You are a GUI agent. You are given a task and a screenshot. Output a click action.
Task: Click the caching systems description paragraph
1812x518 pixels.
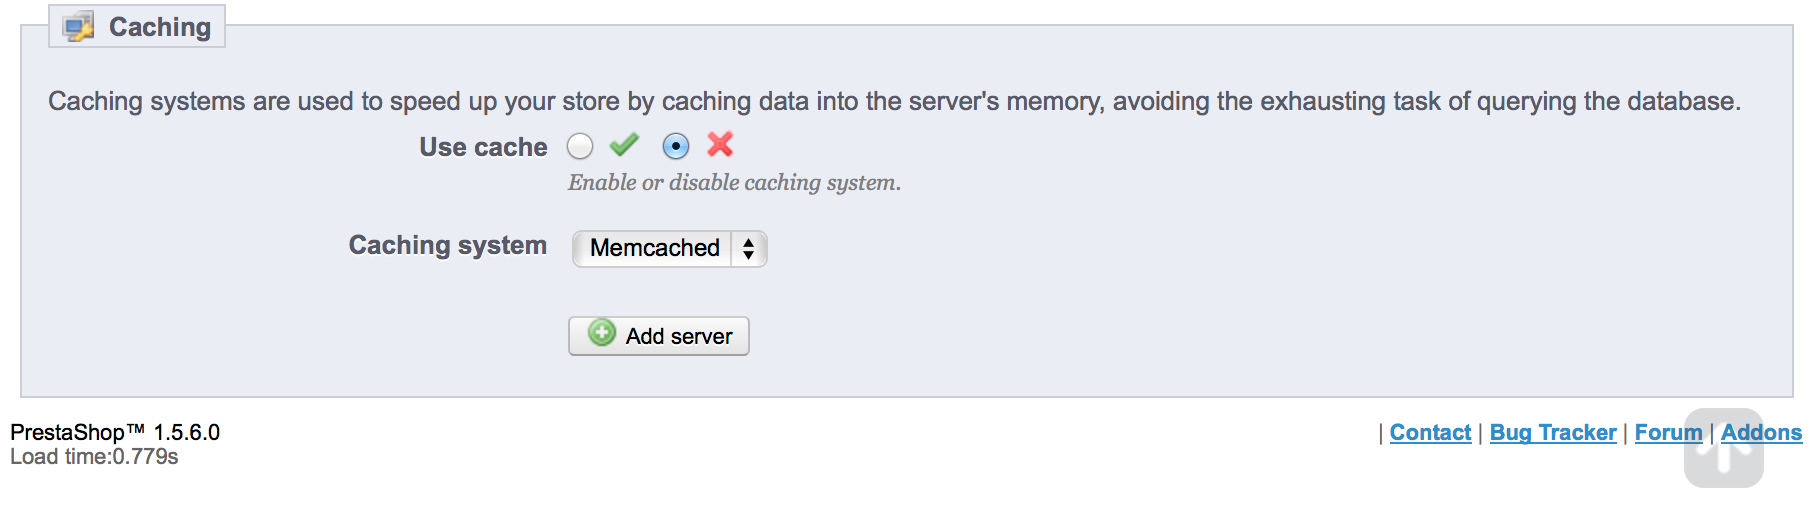(x=894, y=101)
